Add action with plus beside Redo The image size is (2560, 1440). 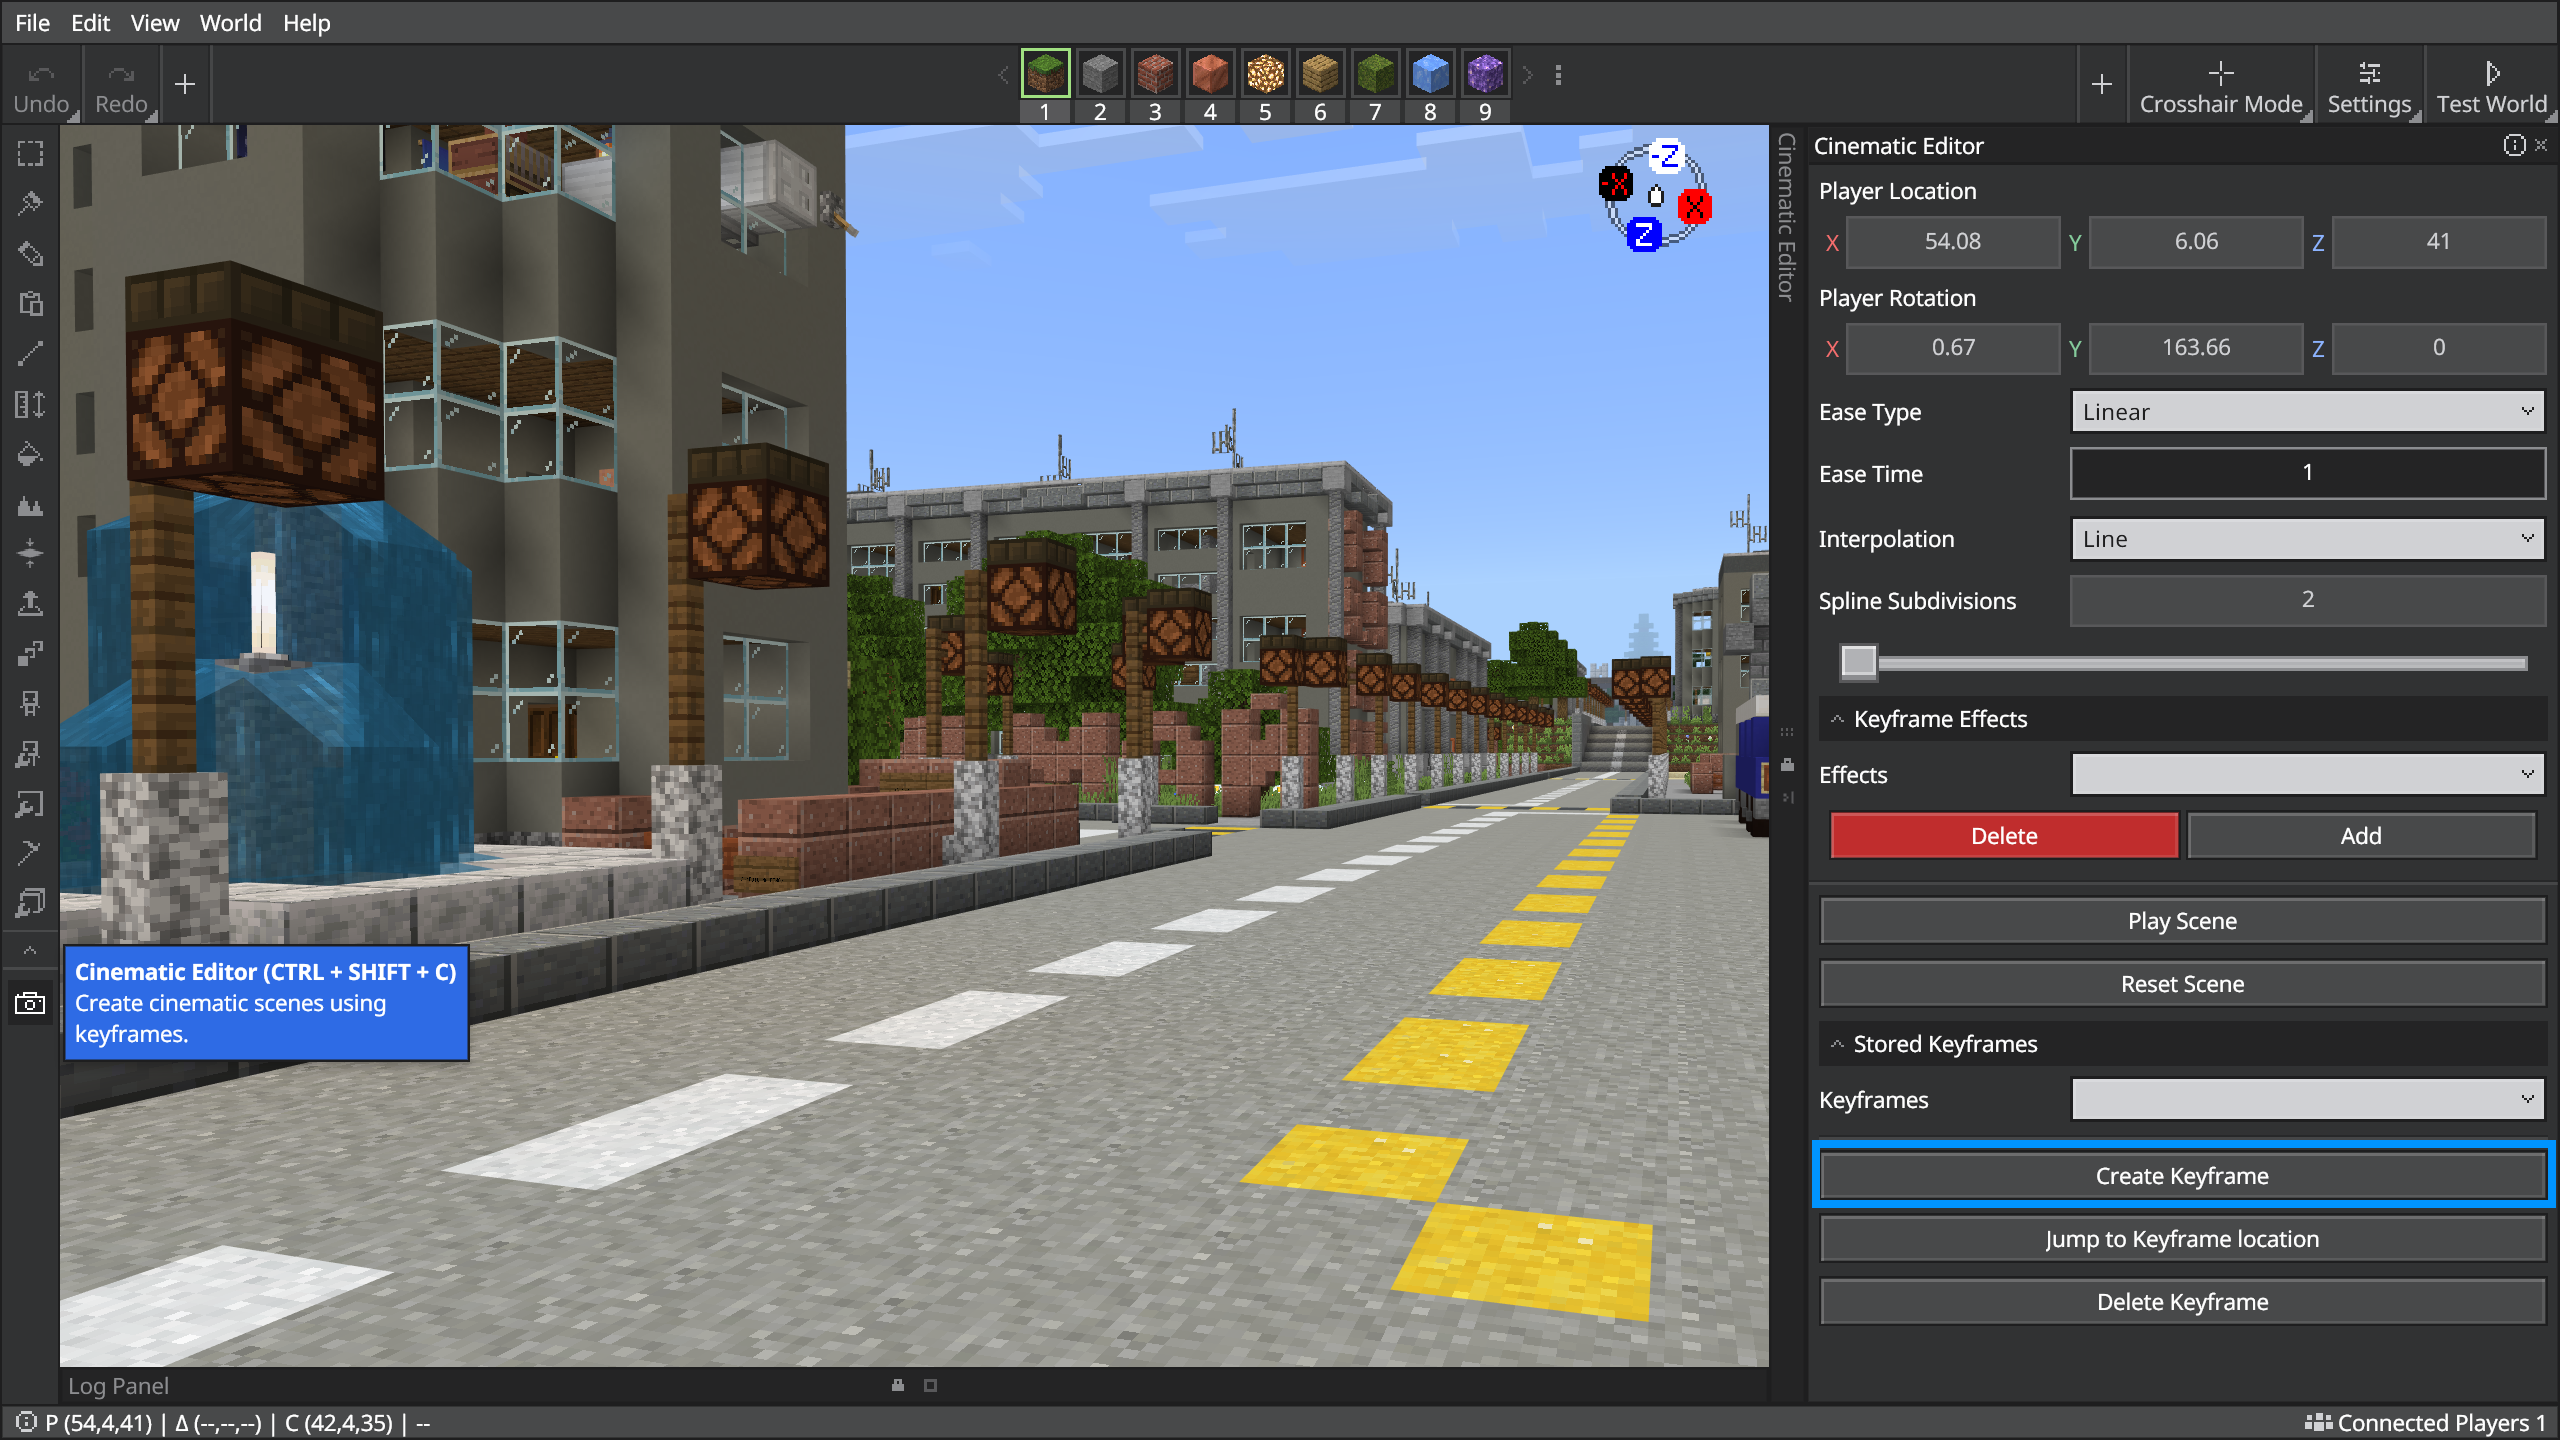click(185, 84)
